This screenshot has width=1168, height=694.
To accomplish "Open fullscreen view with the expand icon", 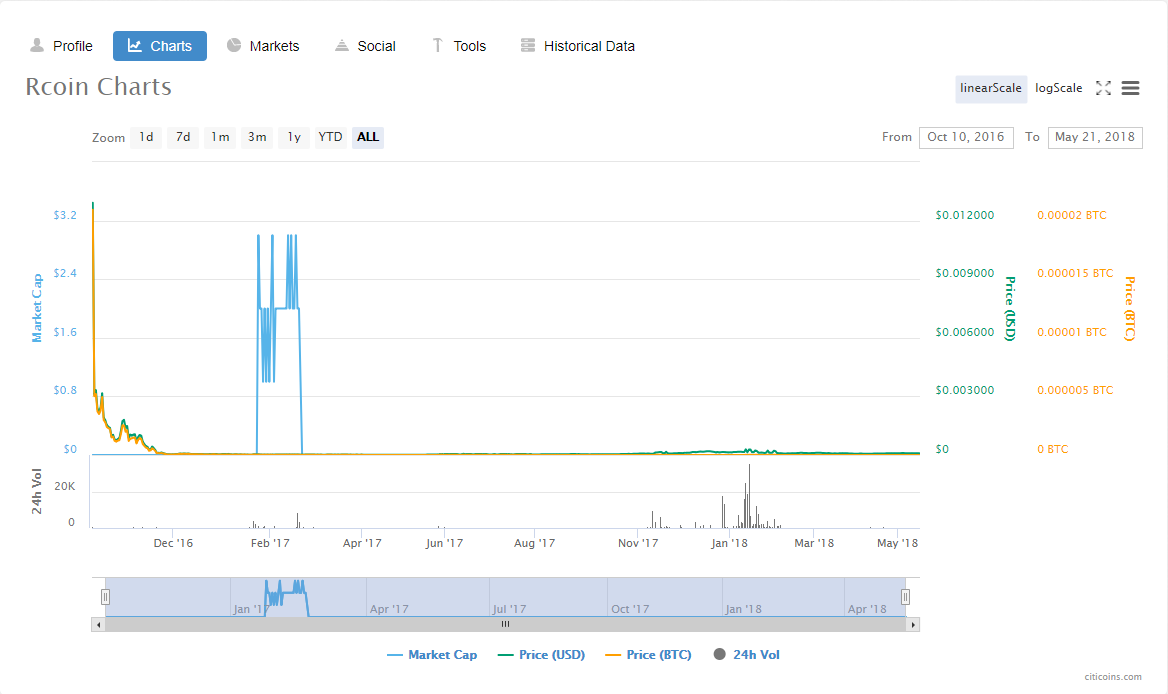I will (x=1103, y=88).
